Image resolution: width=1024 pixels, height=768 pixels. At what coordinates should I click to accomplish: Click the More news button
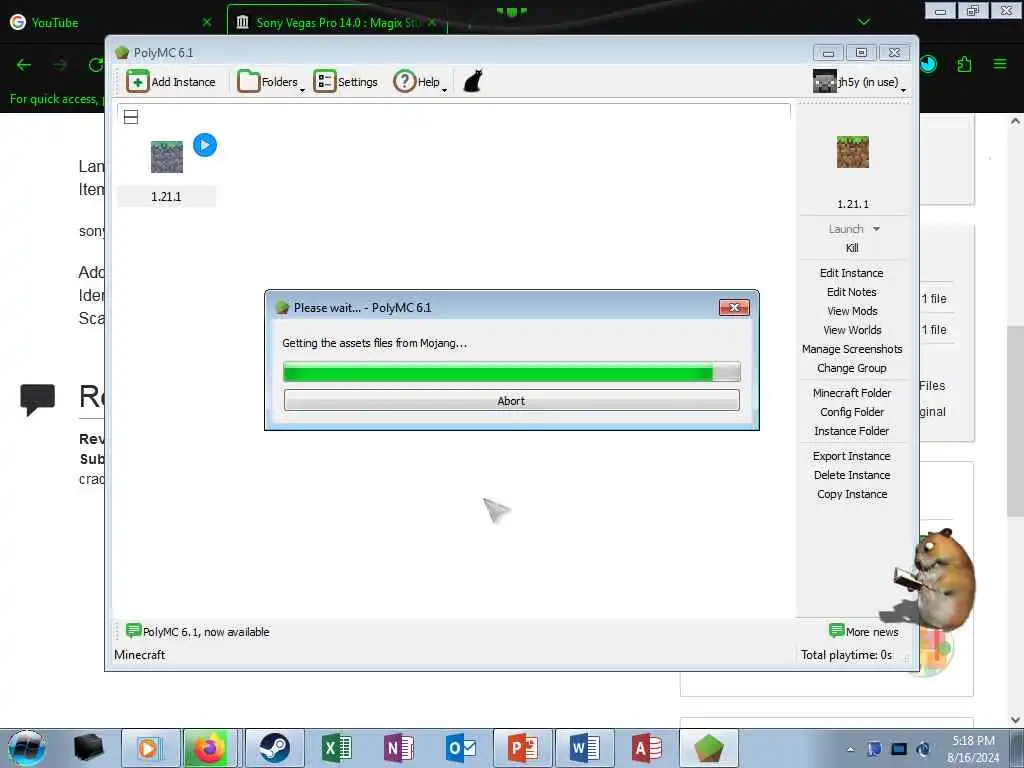864,632
